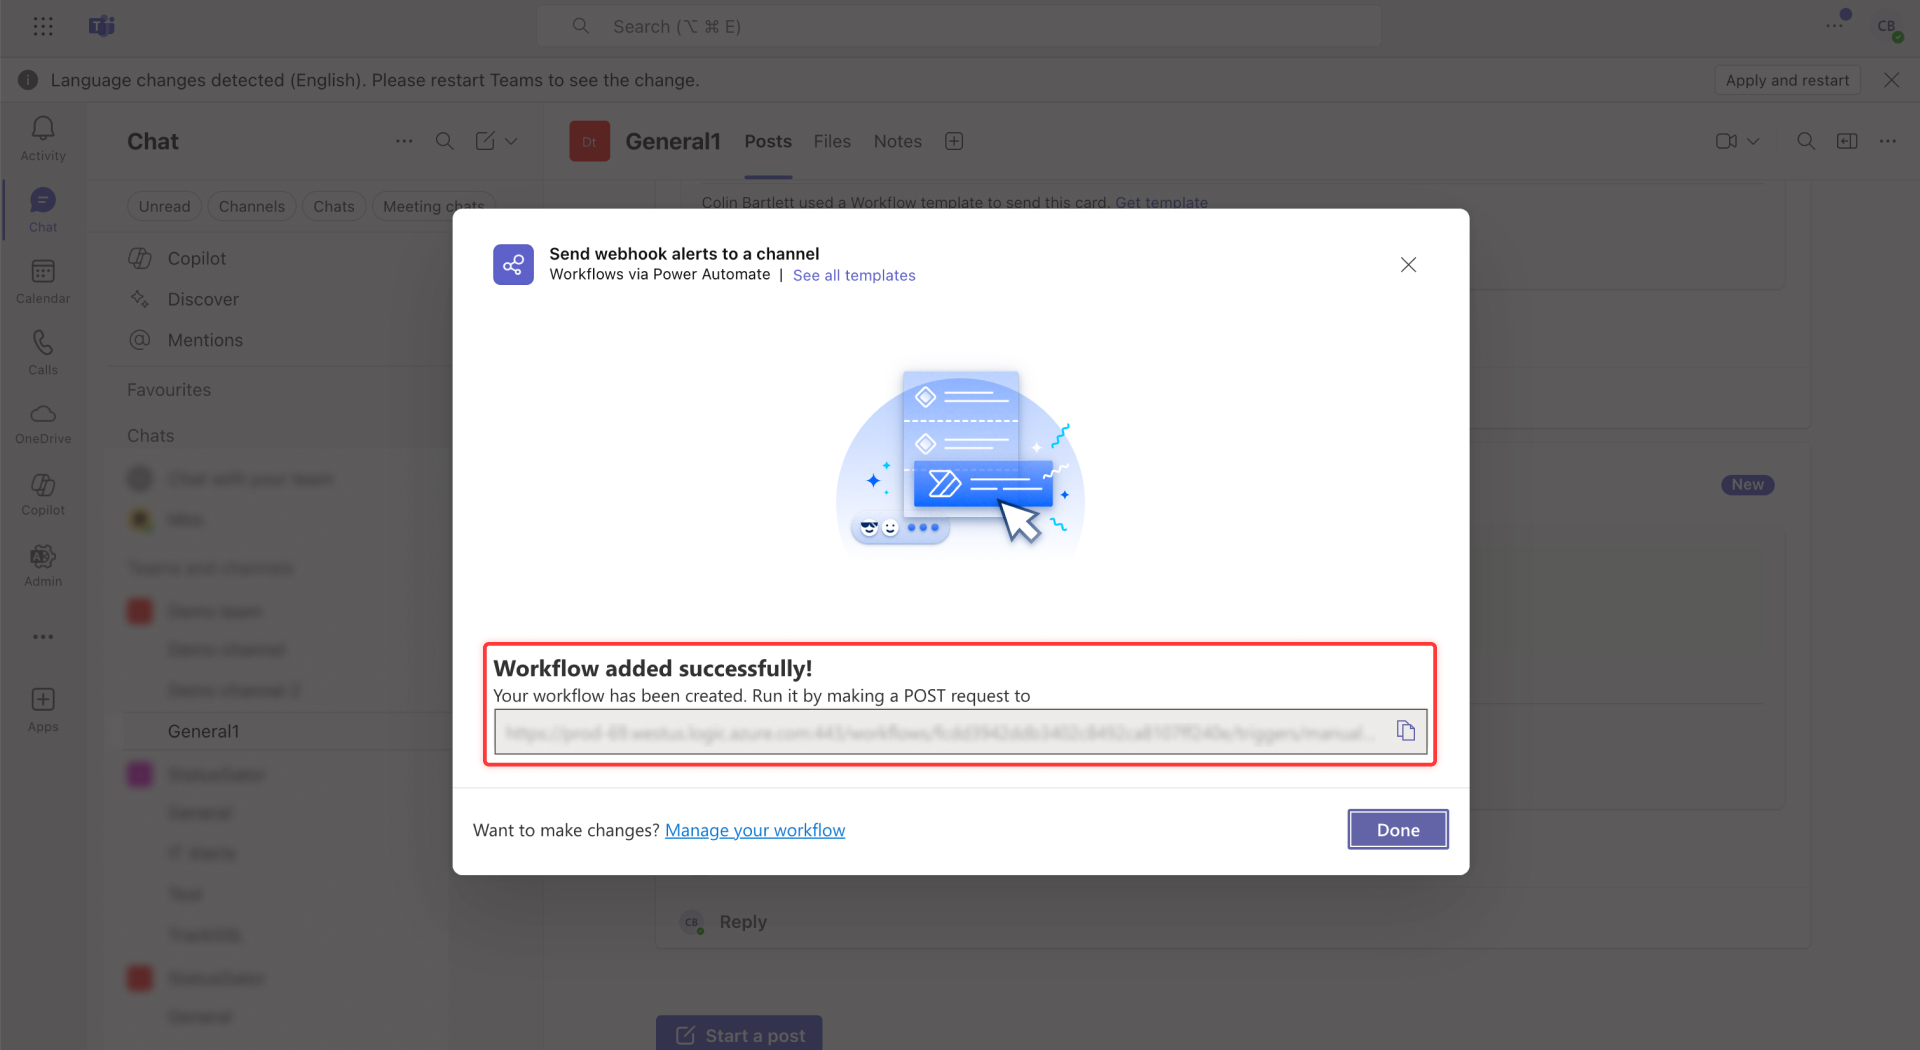Expand the meet options chevron
This screenshot has width=1920, height=1050.
(x=1753, y=141)
